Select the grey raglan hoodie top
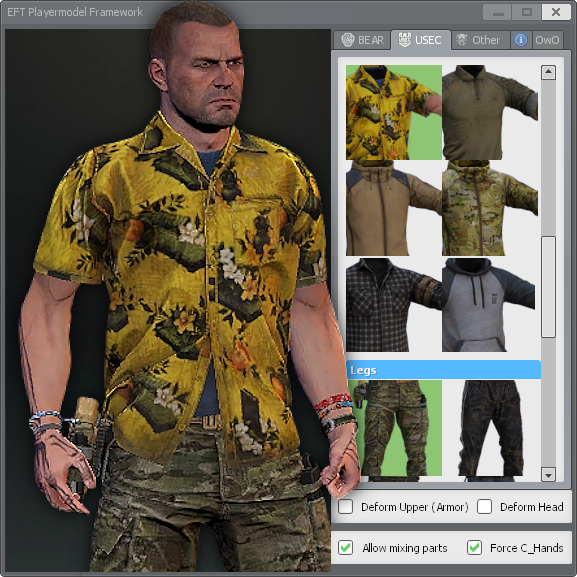The height and width of the screenshot is (577, 577). click(x=490, y=304)
